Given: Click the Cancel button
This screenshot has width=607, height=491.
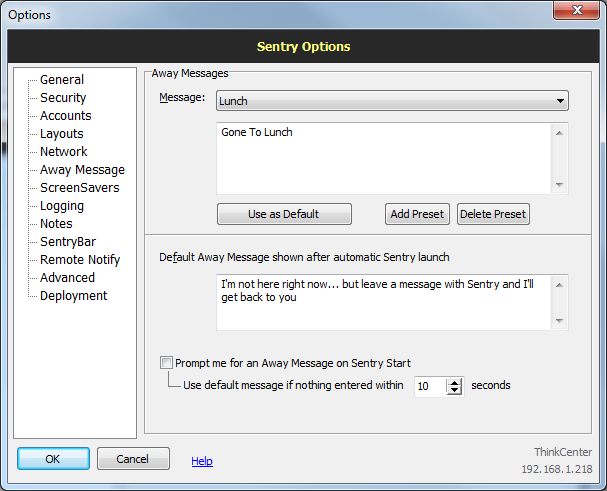Looking at the screenshot, I should tap(133, 459).
